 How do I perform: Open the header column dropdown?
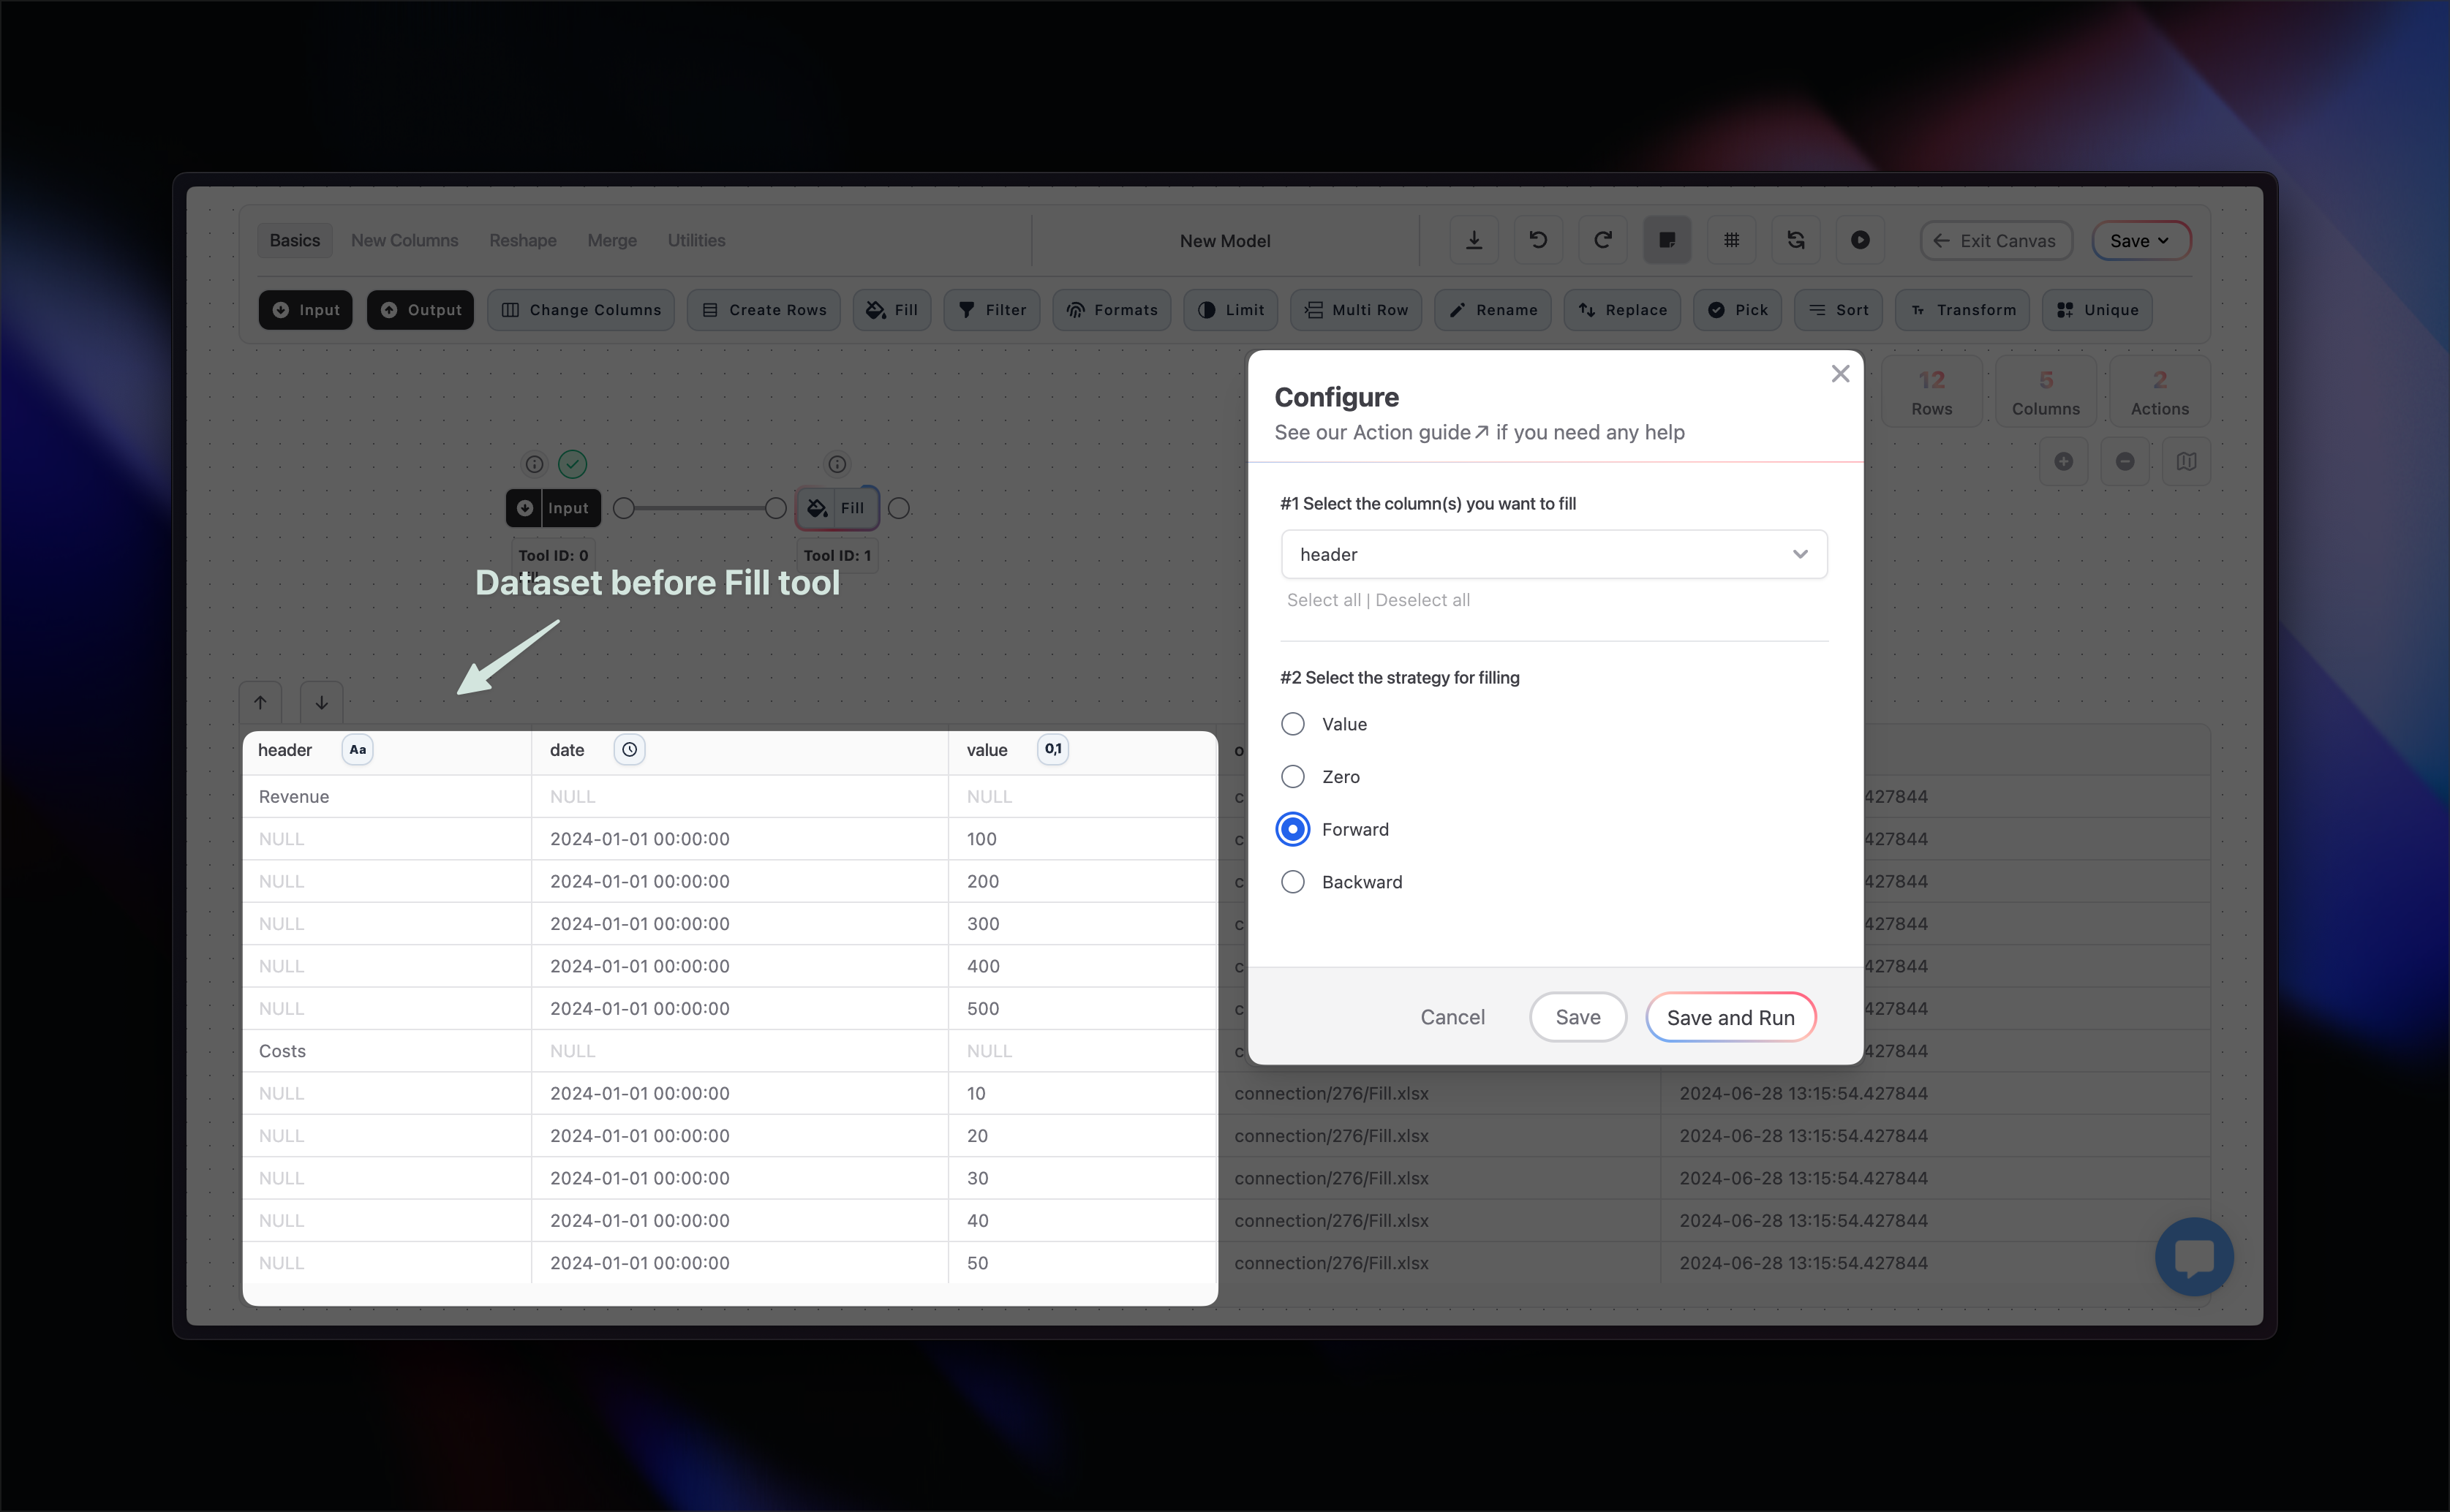click(1553, 554)
